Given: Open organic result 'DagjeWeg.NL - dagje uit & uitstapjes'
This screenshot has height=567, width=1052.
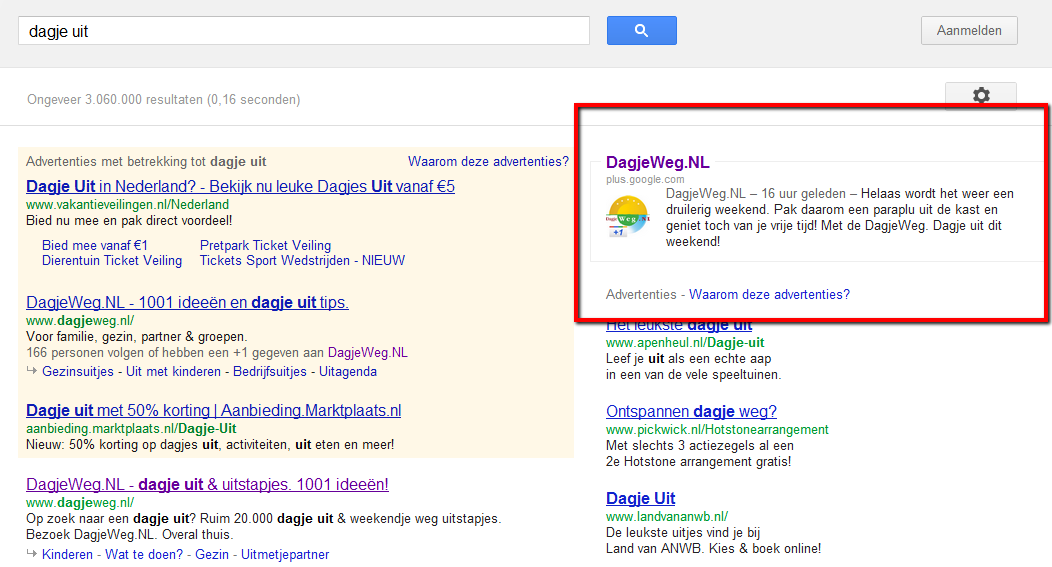Looking at the screenshot, I should (x=207, y=484).
